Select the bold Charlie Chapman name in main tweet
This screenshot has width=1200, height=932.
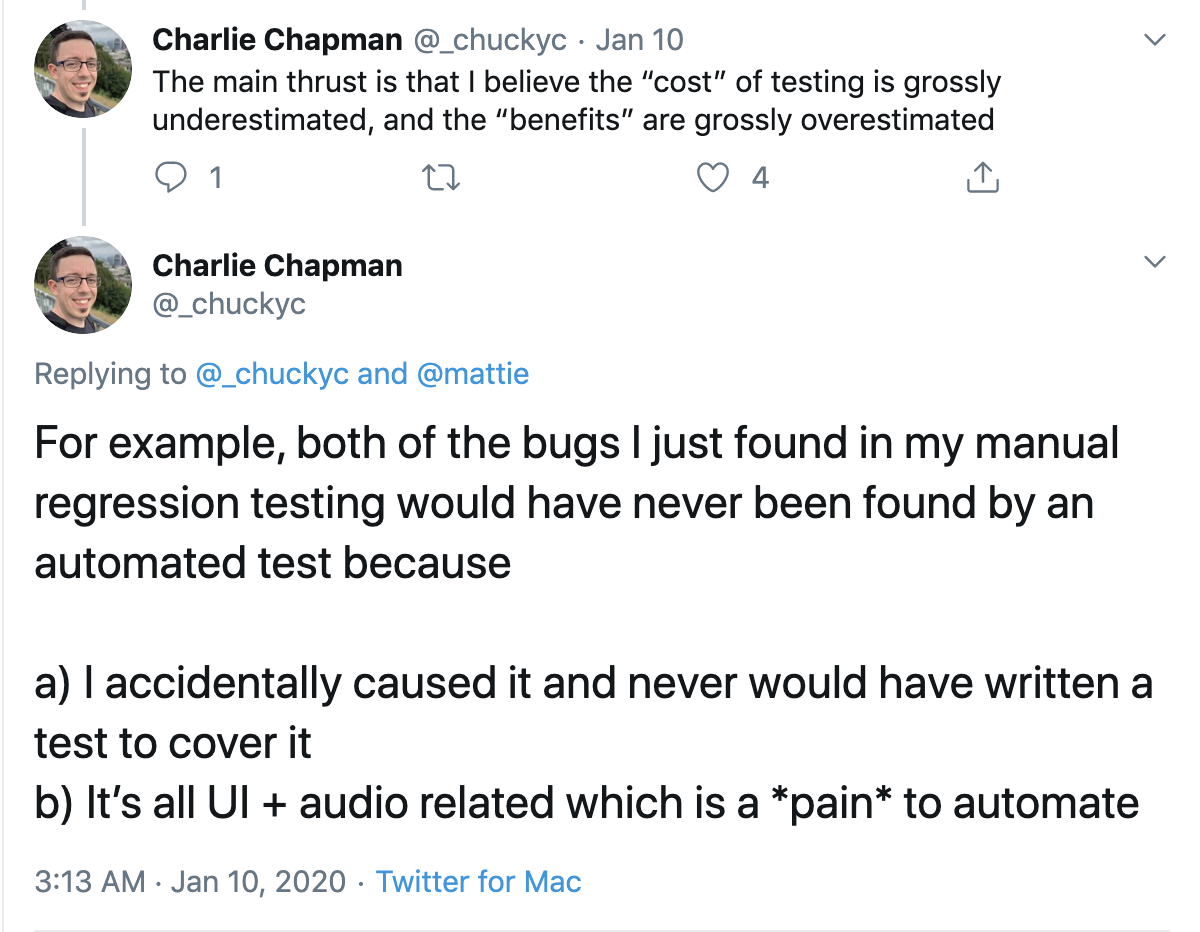pyautogui.click(x=278, y=265)
